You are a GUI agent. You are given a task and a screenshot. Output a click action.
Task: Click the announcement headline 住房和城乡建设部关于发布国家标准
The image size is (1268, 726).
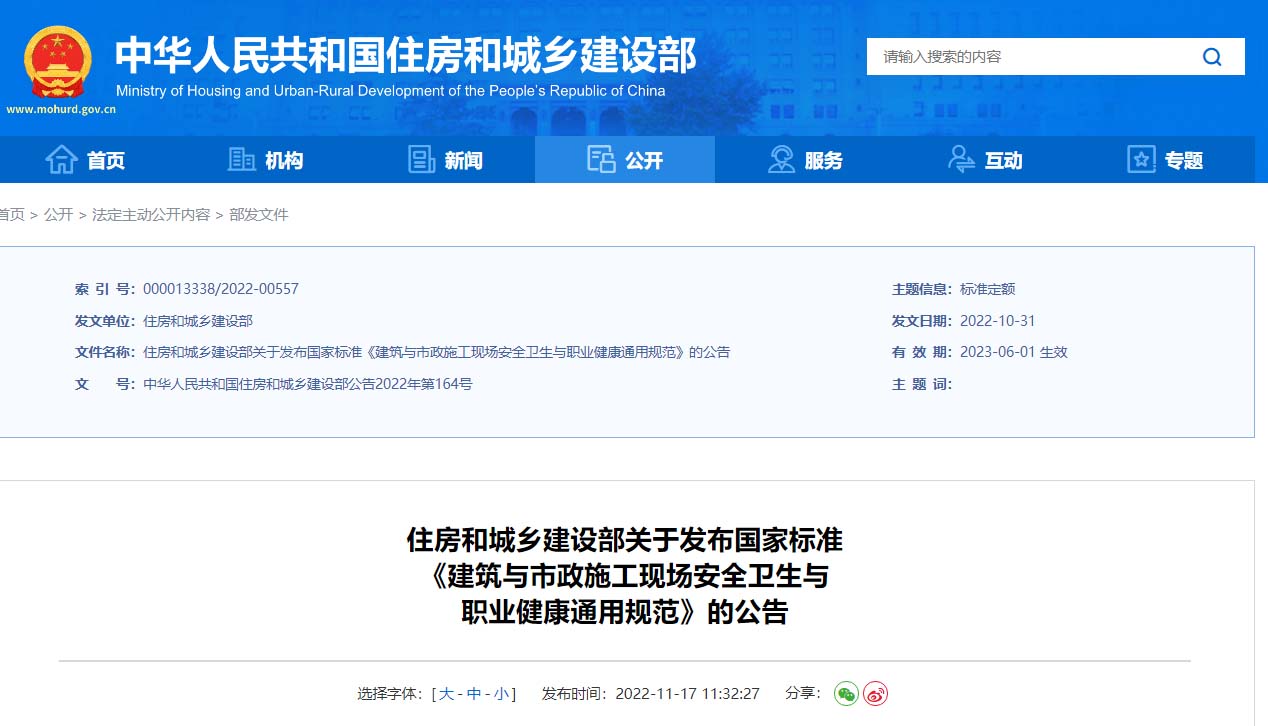[625, 541]
